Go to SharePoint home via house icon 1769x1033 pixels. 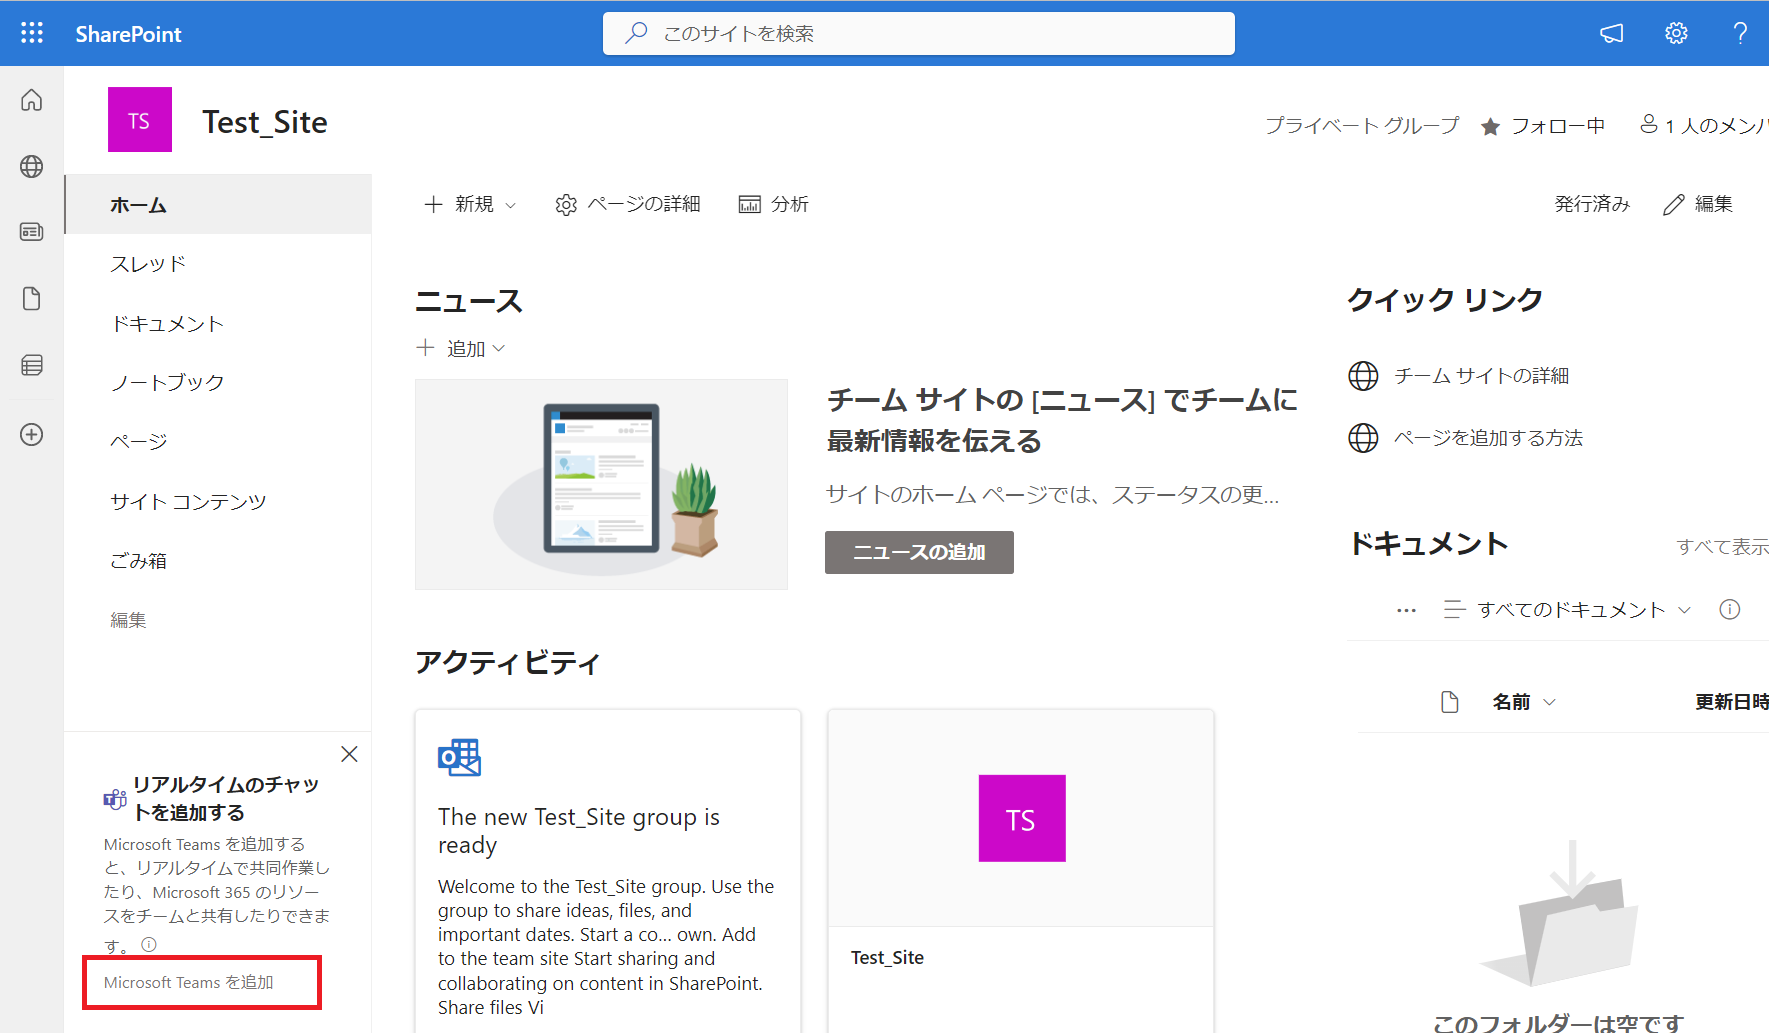(32, 100)
